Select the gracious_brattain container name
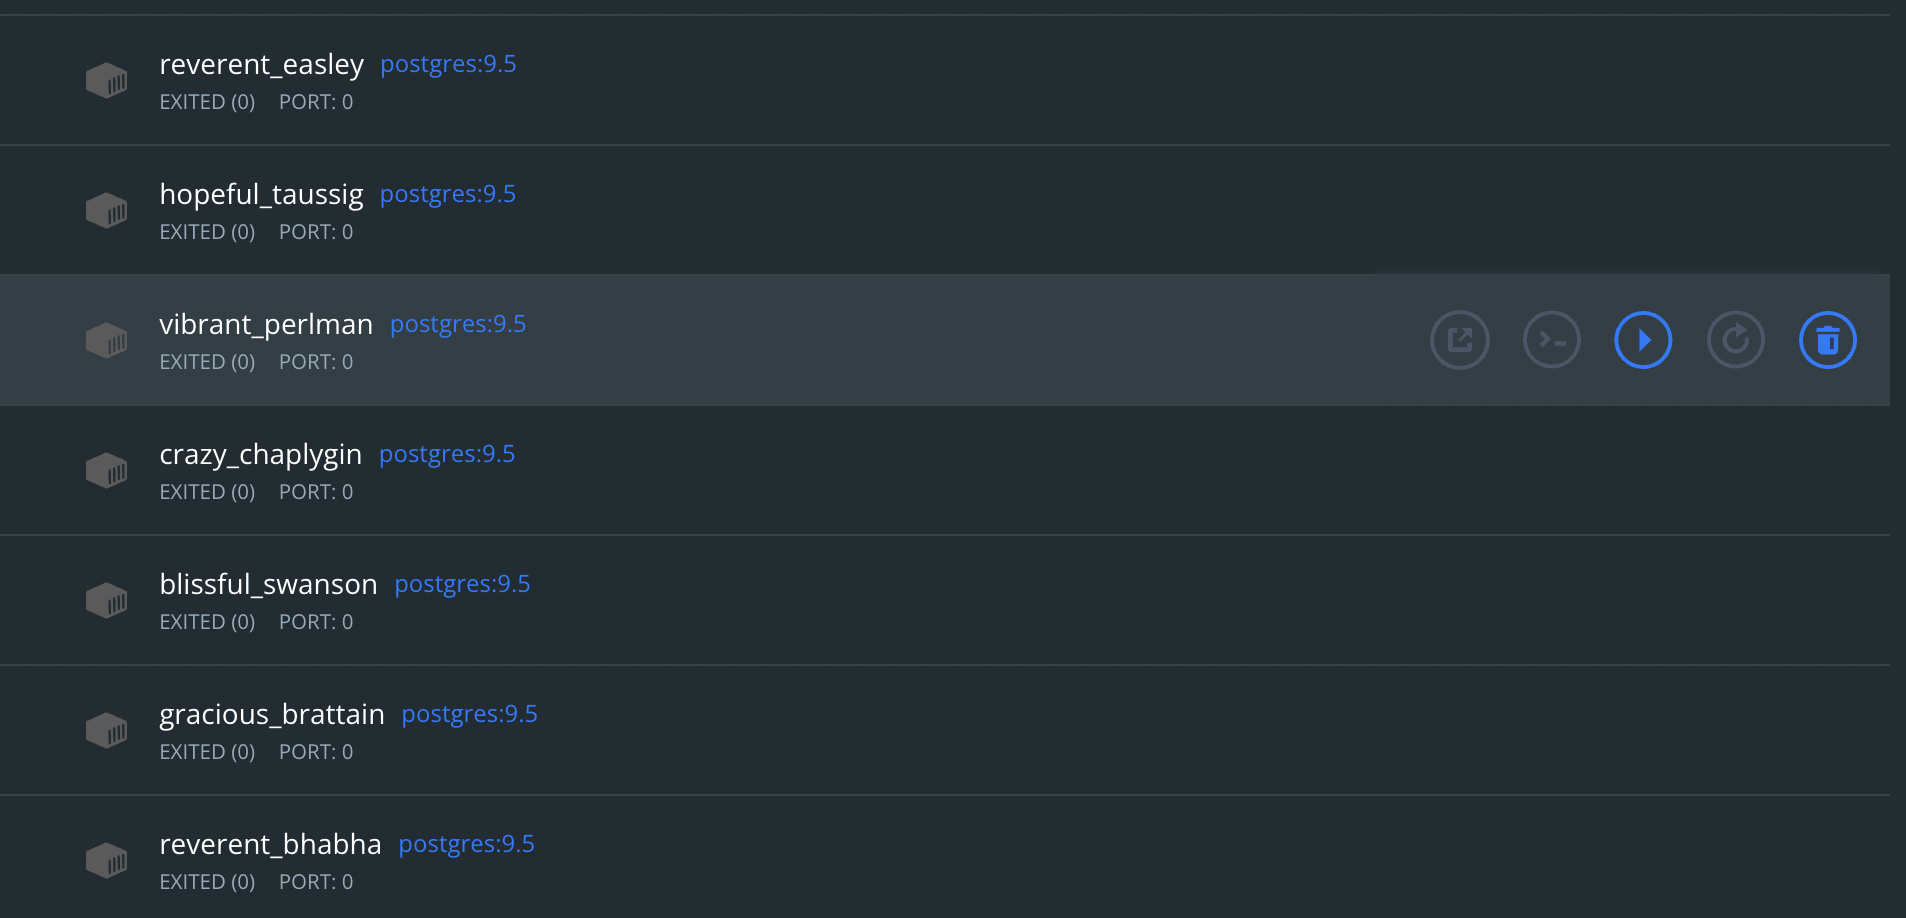1906x918 pixels. [272, 713]
